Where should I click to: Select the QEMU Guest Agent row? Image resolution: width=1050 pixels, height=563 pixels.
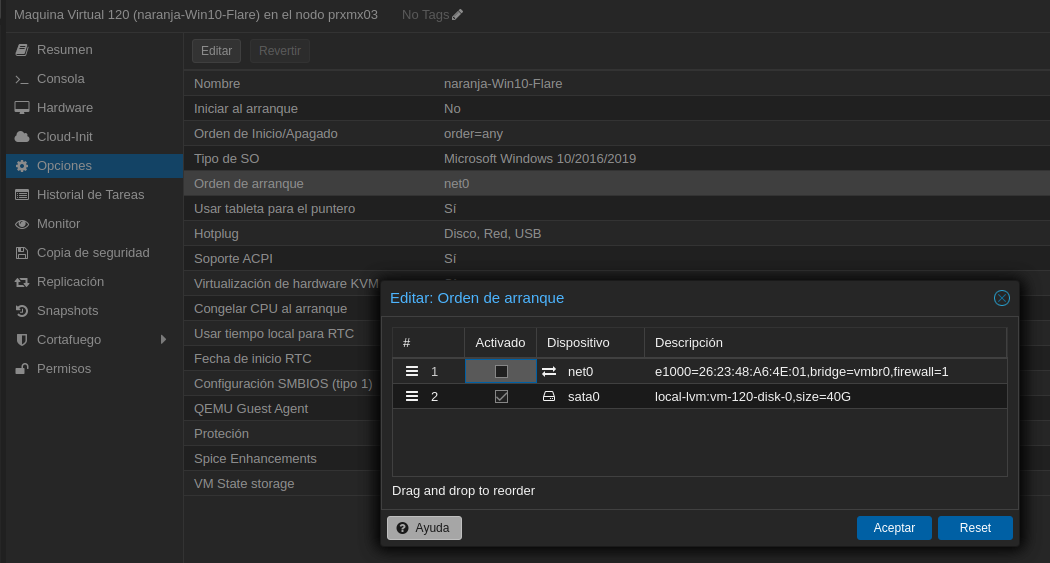point(282,408)
